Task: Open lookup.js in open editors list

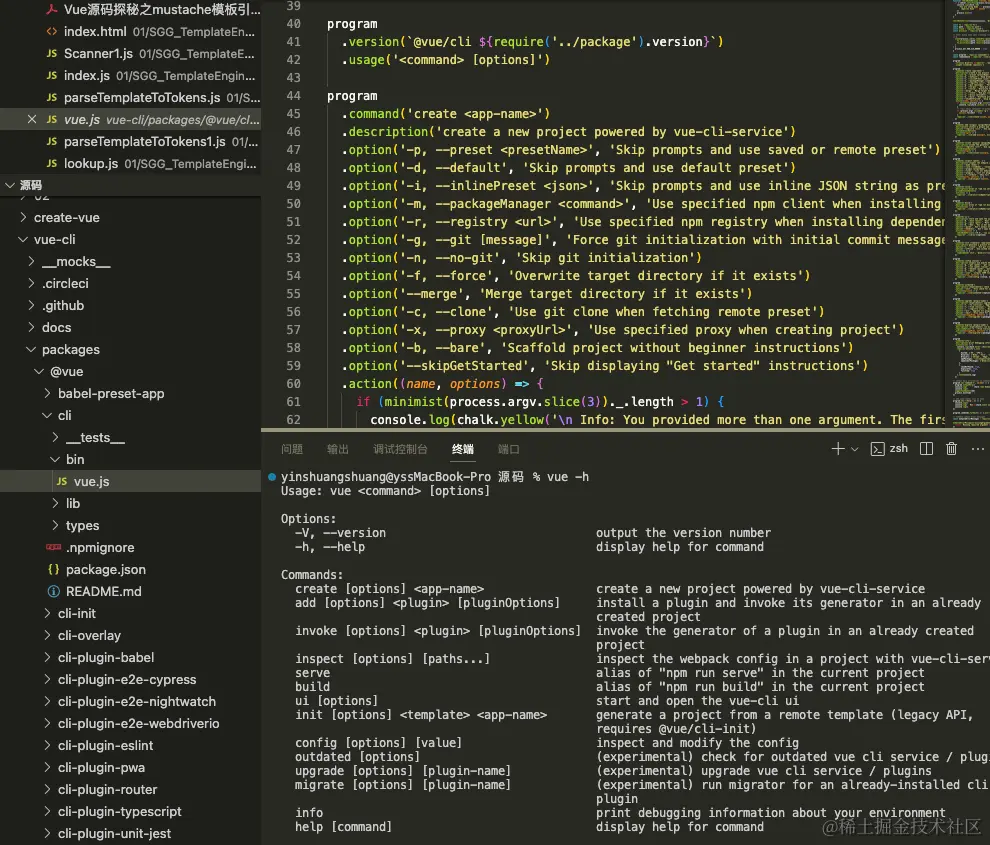Action: pos(130,164)
